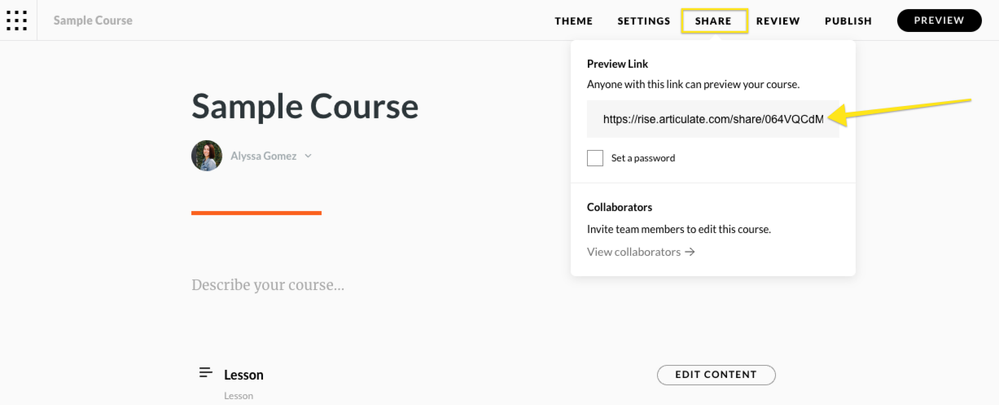Click Alyssa Gomez's profile avatar
The width and height of the screenshot is (999, 405).
(207, 156)
